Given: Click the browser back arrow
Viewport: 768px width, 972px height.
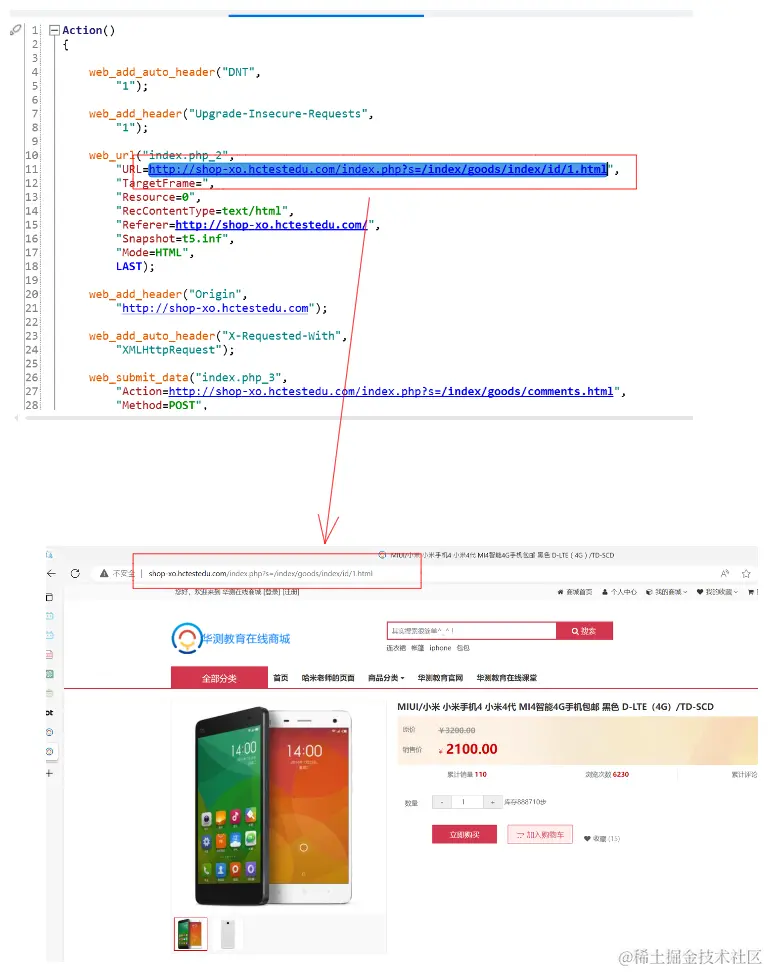Looking at the screenshot, I should point(51,573).
